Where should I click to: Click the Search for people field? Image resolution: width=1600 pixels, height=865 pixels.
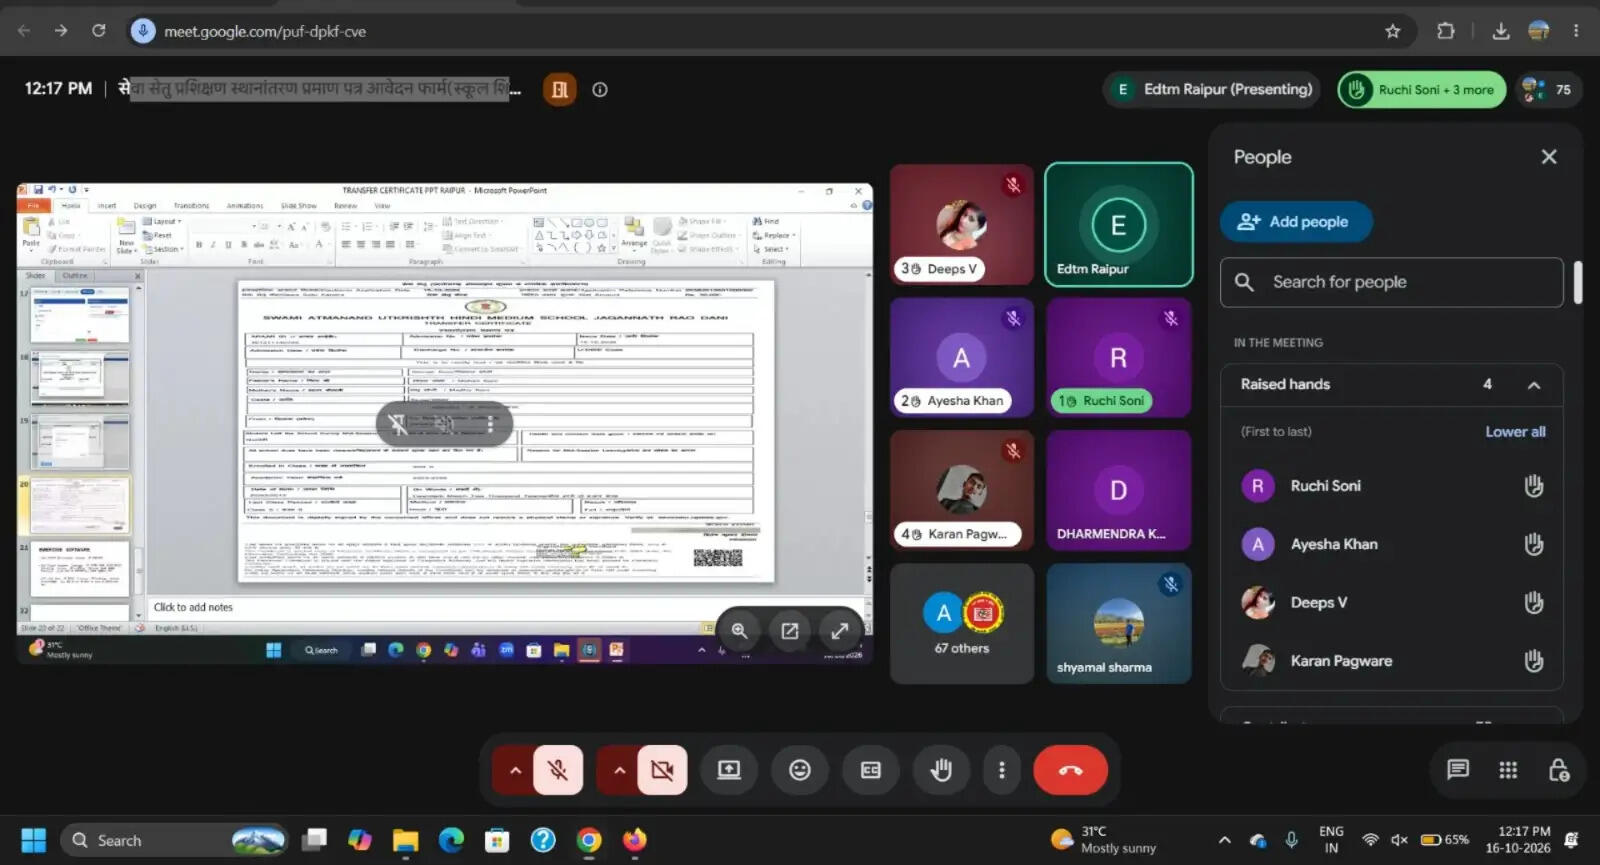point(1391,282)
